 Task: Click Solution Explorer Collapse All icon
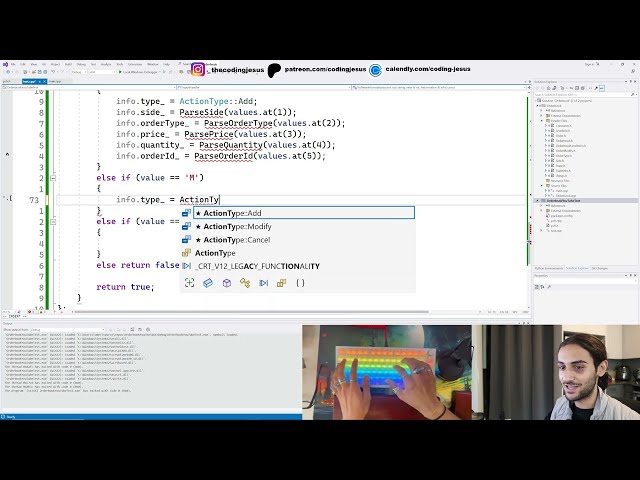[x=577, y=88]
